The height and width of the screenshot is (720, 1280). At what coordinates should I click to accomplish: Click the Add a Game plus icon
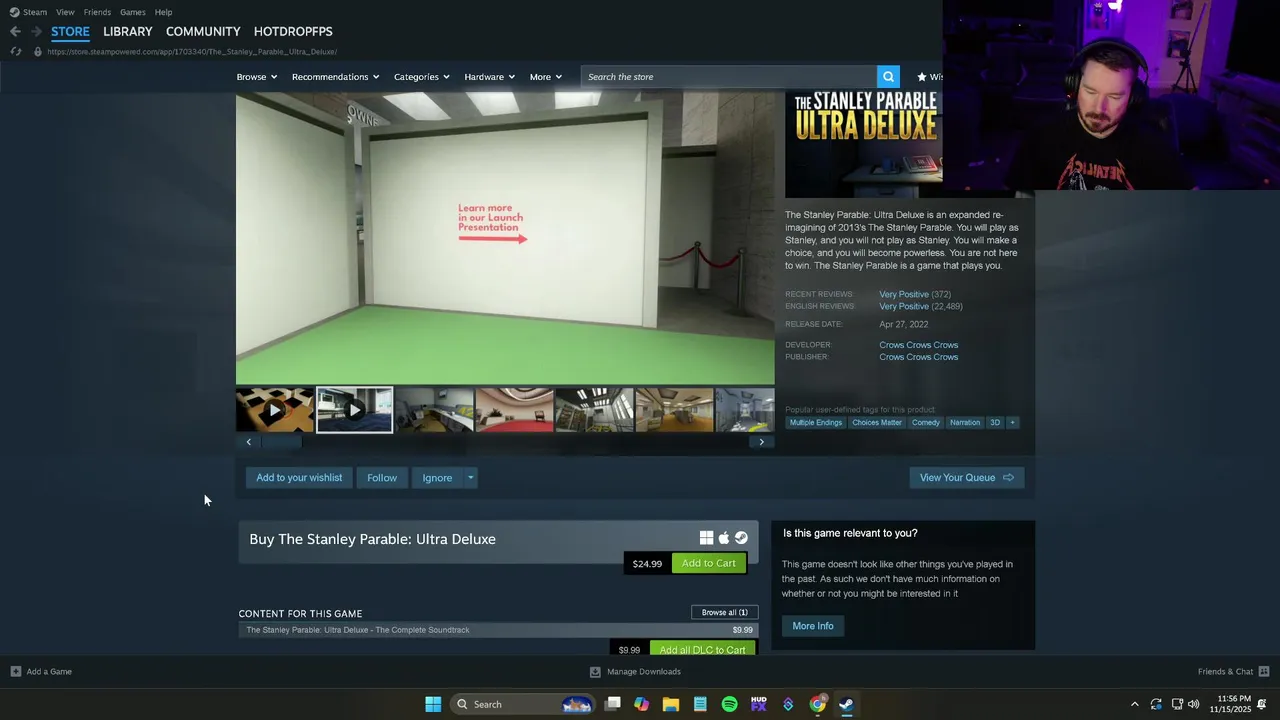[15, 672]
